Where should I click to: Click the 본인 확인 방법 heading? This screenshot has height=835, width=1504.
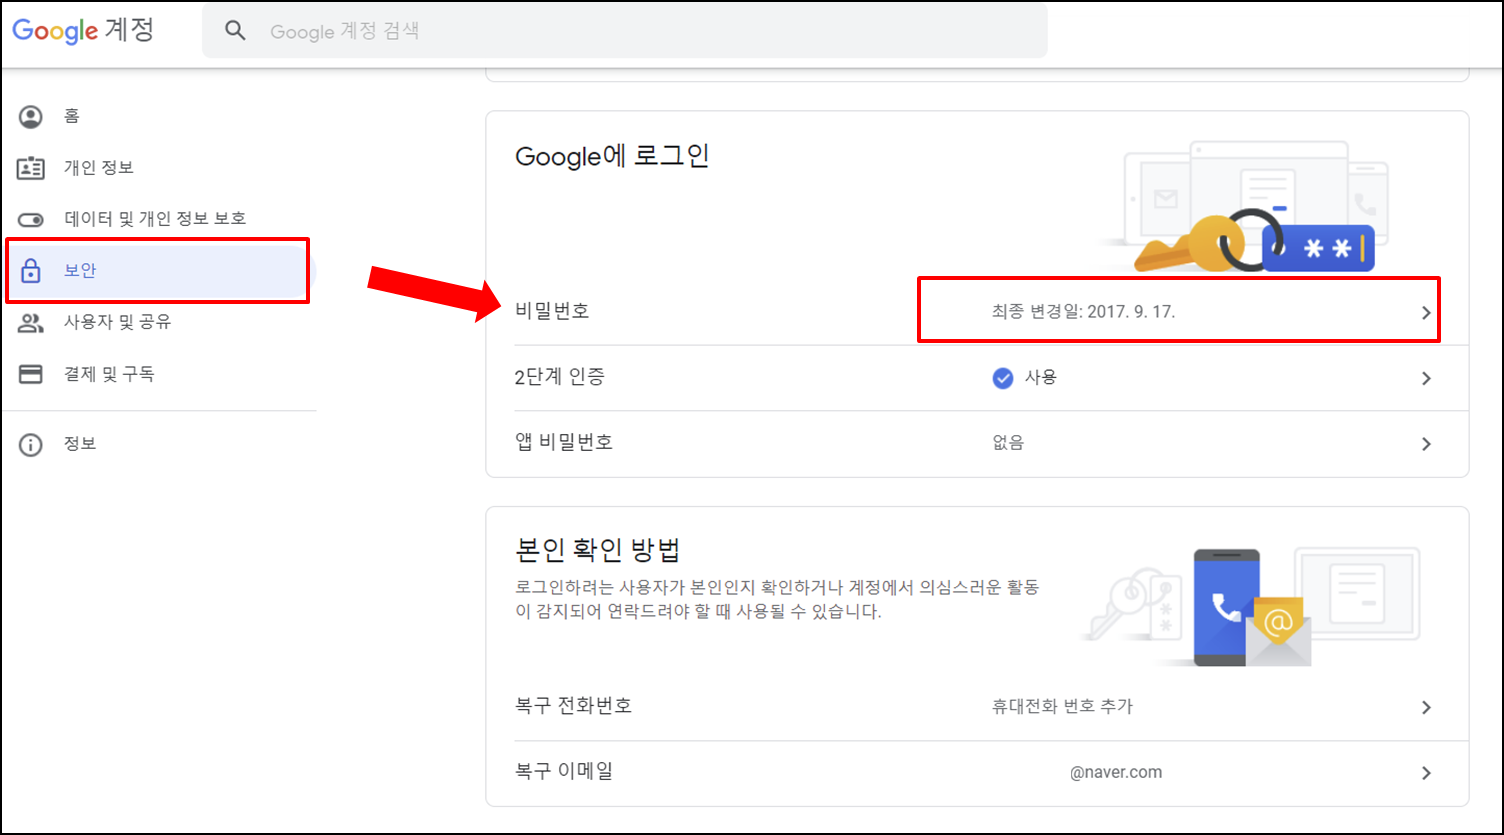(598, 551)
